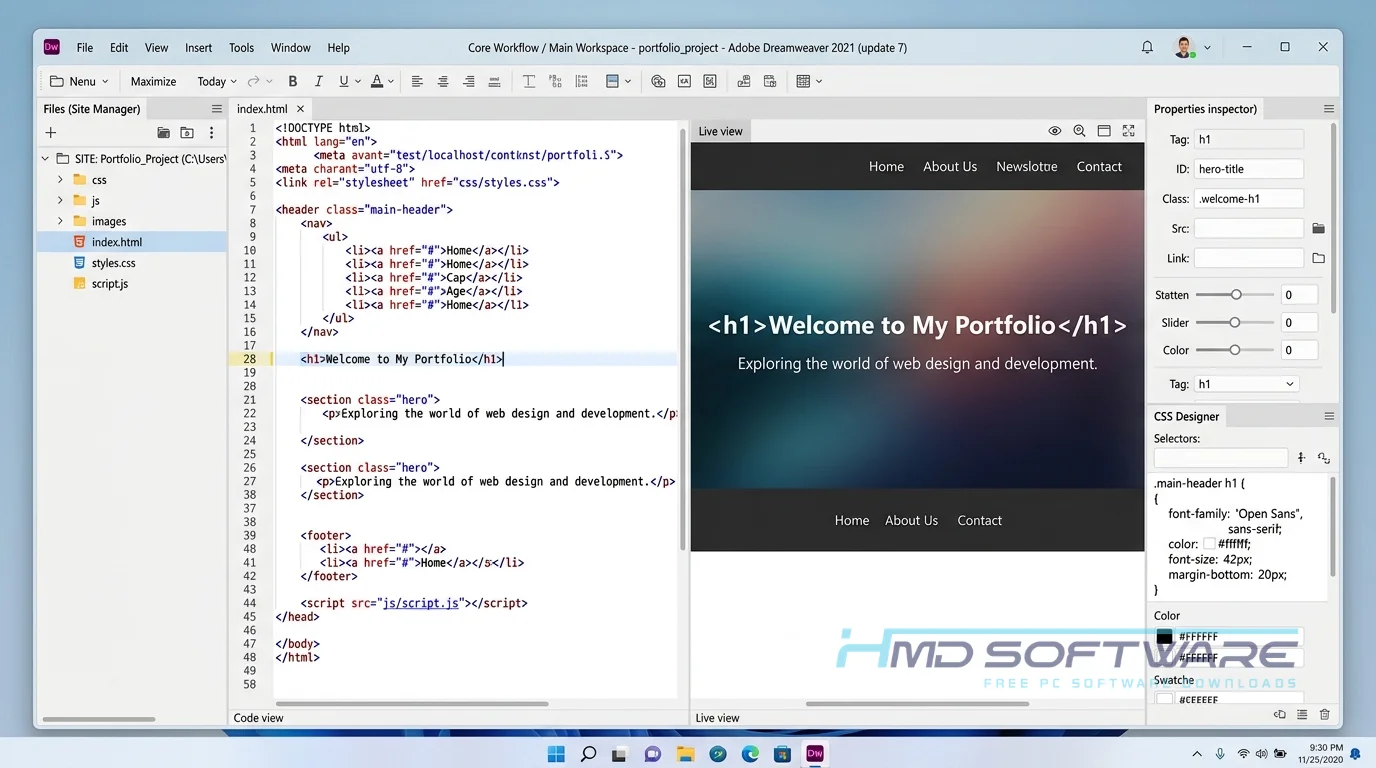Viewport: 1376px width, 768px height.
Task: Click the zoom magnifier in Live view
Action: click(x=1079, y=131)
